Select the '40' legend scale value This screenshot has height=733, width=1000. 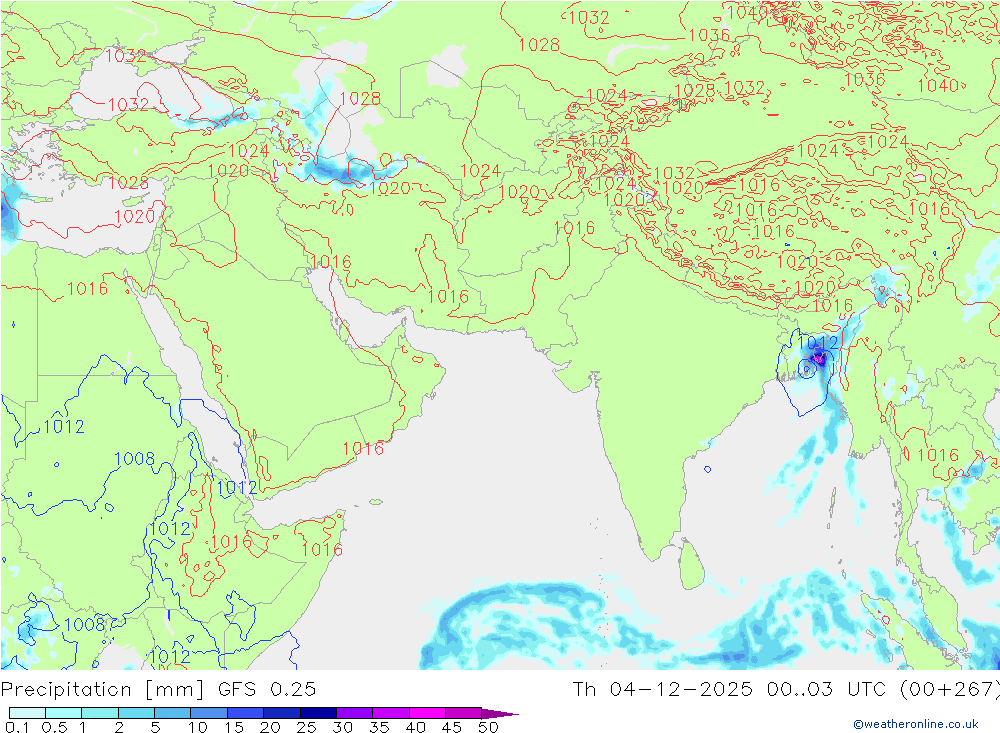[x=416, y=727]
